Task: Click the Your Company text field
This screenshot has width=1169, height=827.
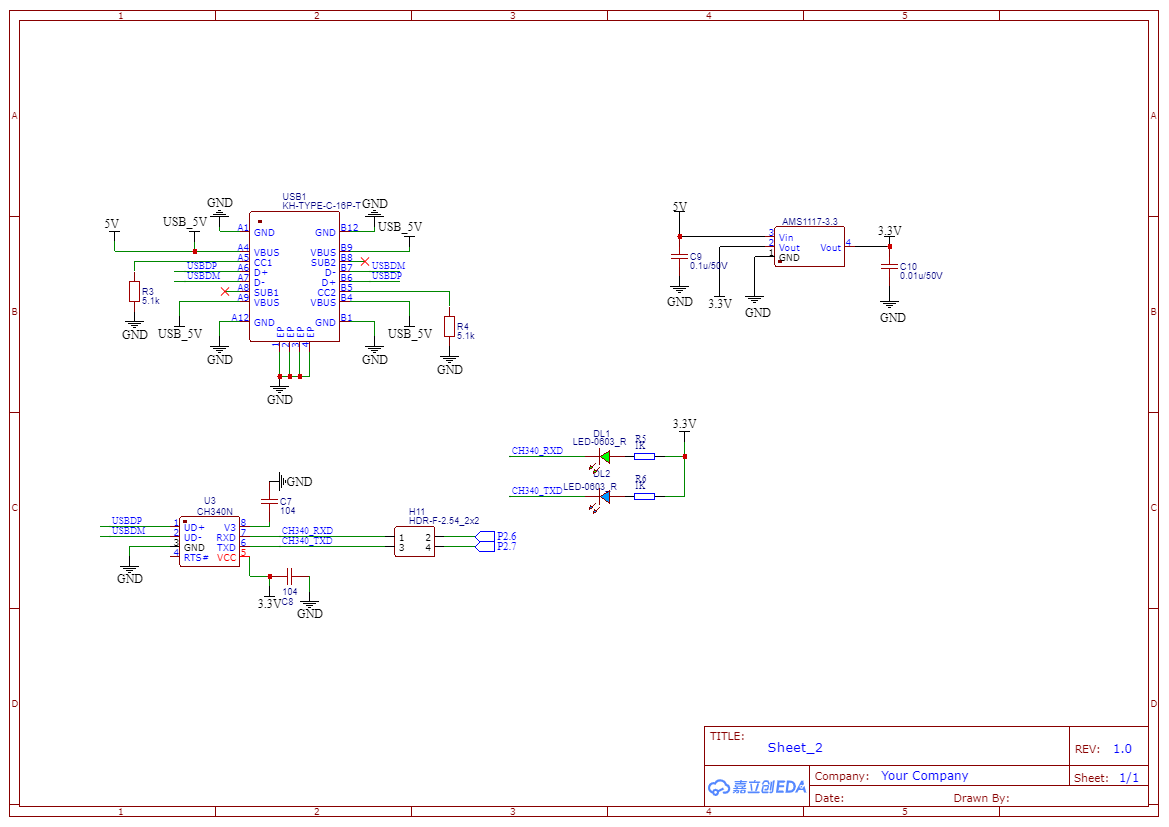Action: [924, 776]
